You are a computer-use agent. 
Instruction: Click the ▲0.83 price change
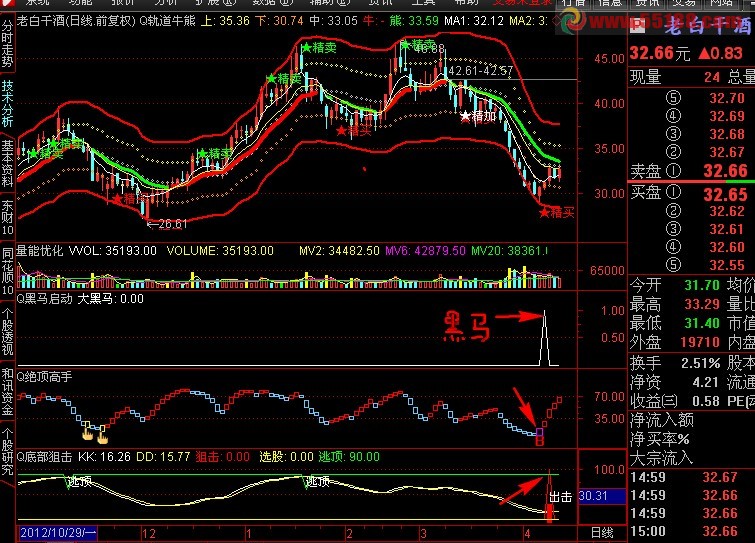click(720, 53)
